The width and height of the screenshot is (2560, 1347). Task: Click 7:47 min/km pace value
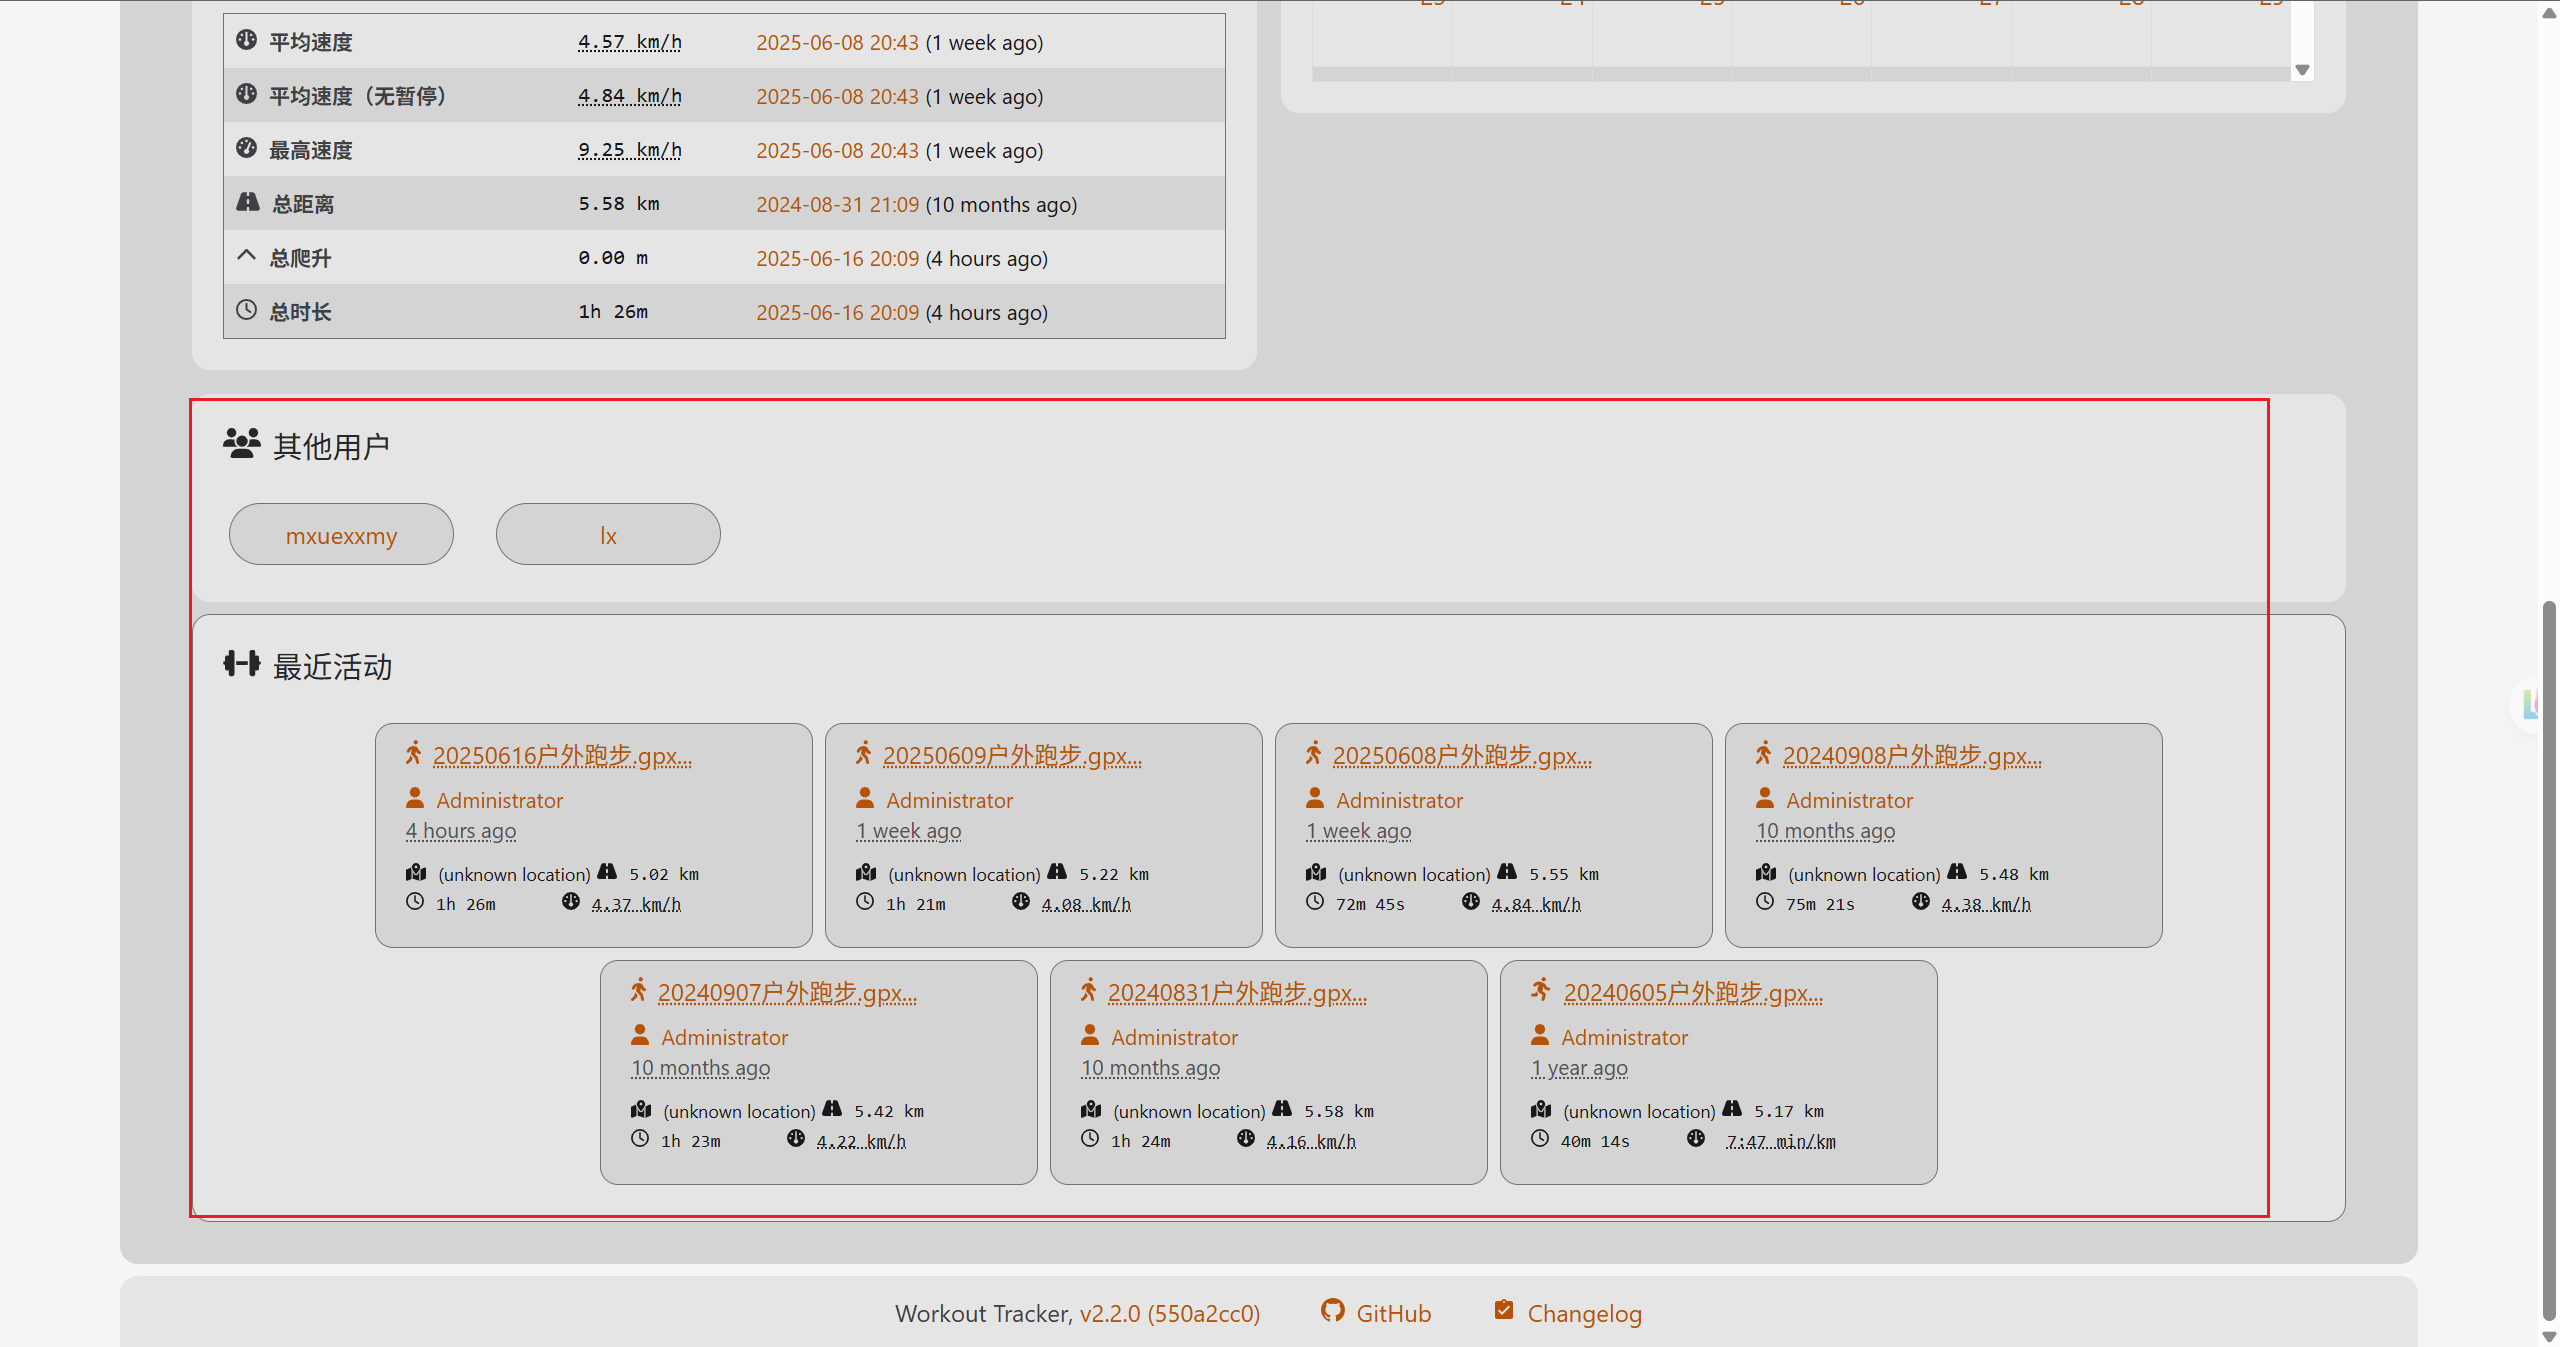[1781, 1141]
